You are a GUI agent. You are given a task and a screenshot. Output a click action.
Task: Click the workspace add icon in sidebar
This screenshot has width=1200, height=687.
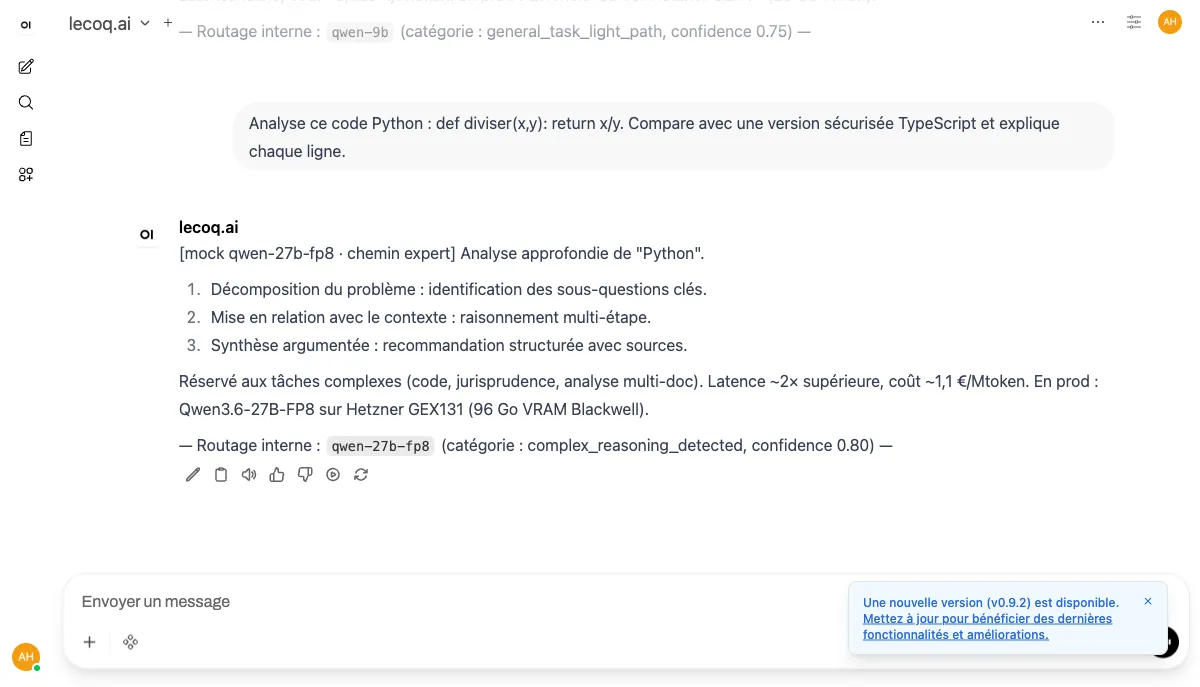click(x=25, y=174)
